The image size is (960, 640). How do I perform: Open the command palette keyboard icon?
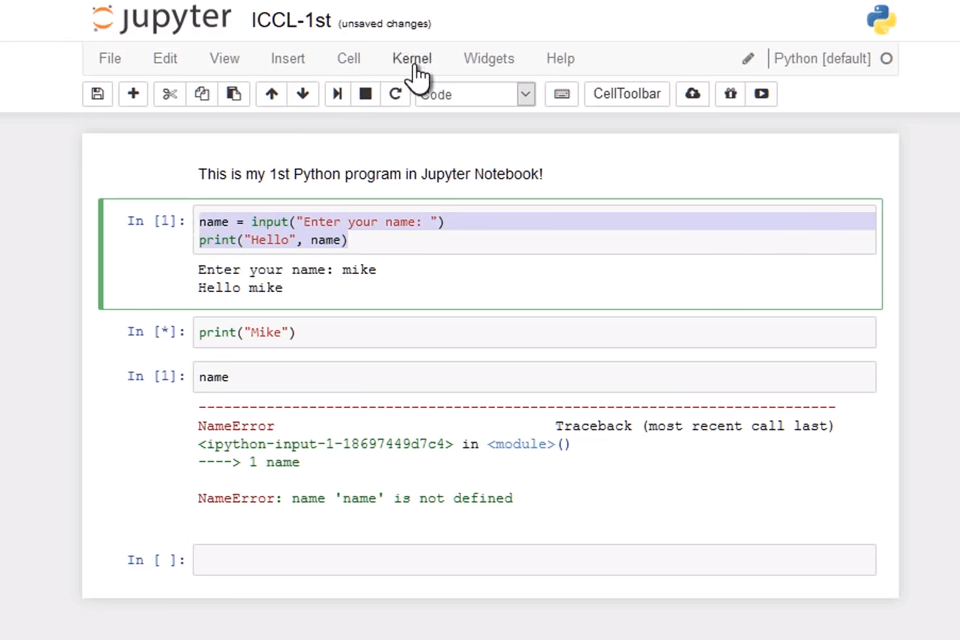[x=561, y=93]
